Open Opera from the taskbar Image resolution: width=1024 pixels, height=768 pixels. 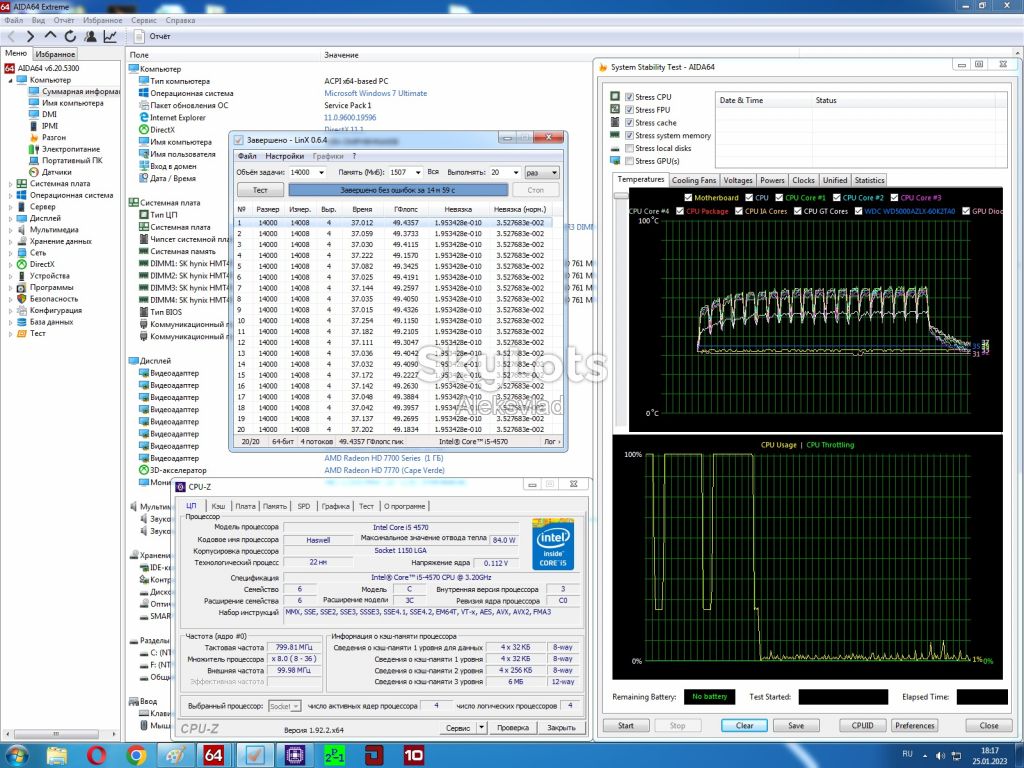96,756
